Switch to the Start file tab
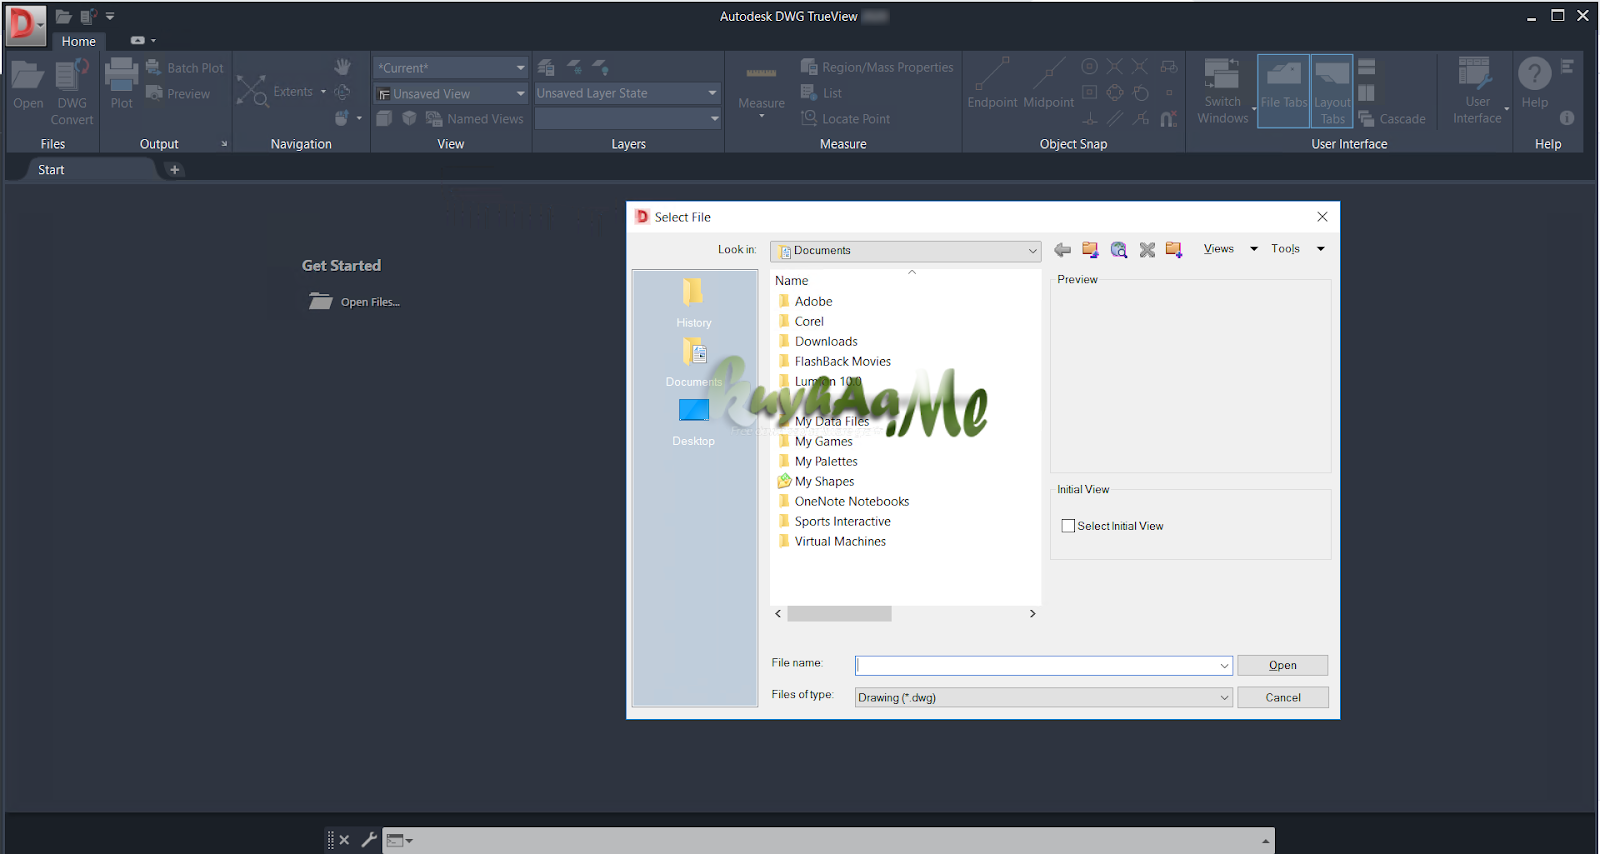The height and width of the screenshot is (854, 1600). 51,170
